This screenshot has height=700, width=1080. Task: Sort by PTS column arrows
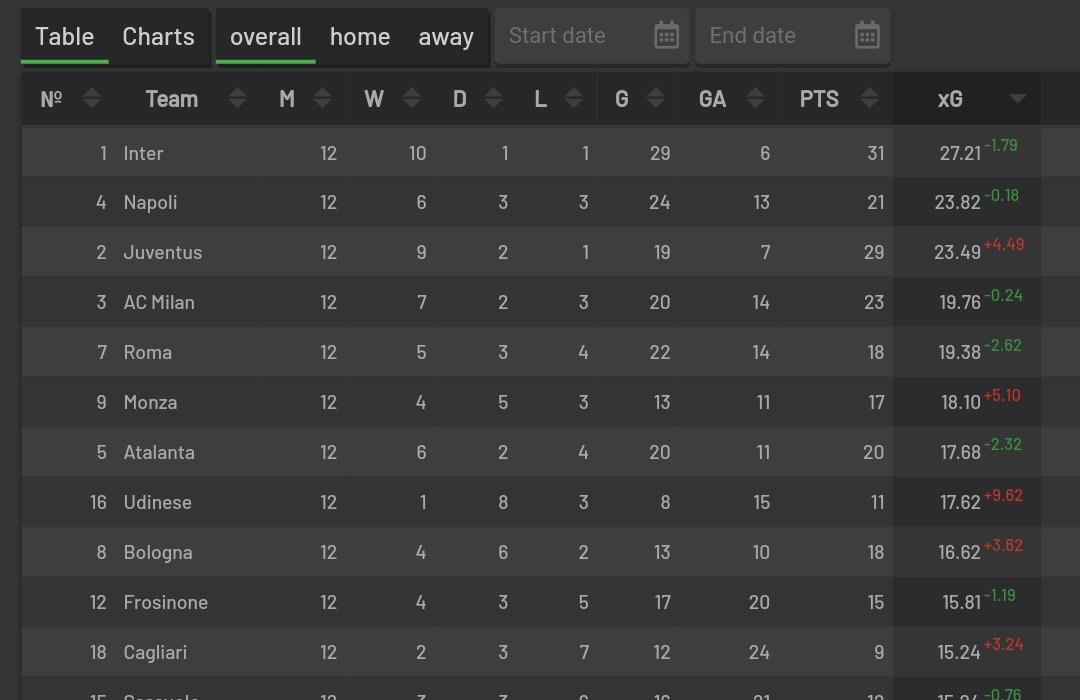click(x=870, y=99)
